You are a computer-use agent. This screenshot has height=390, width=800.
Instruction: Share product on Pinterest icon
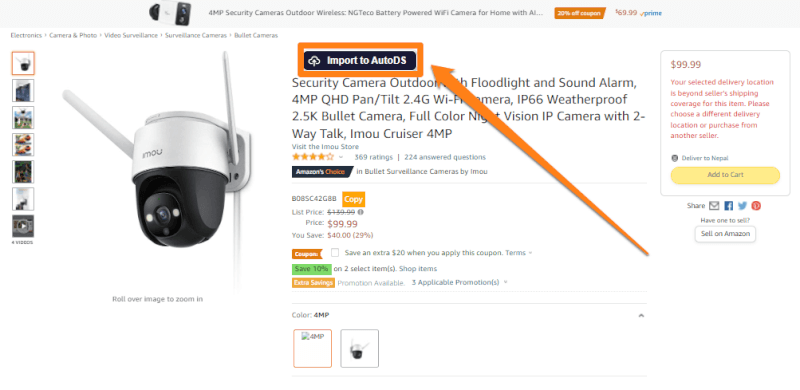tap(756, 206)
